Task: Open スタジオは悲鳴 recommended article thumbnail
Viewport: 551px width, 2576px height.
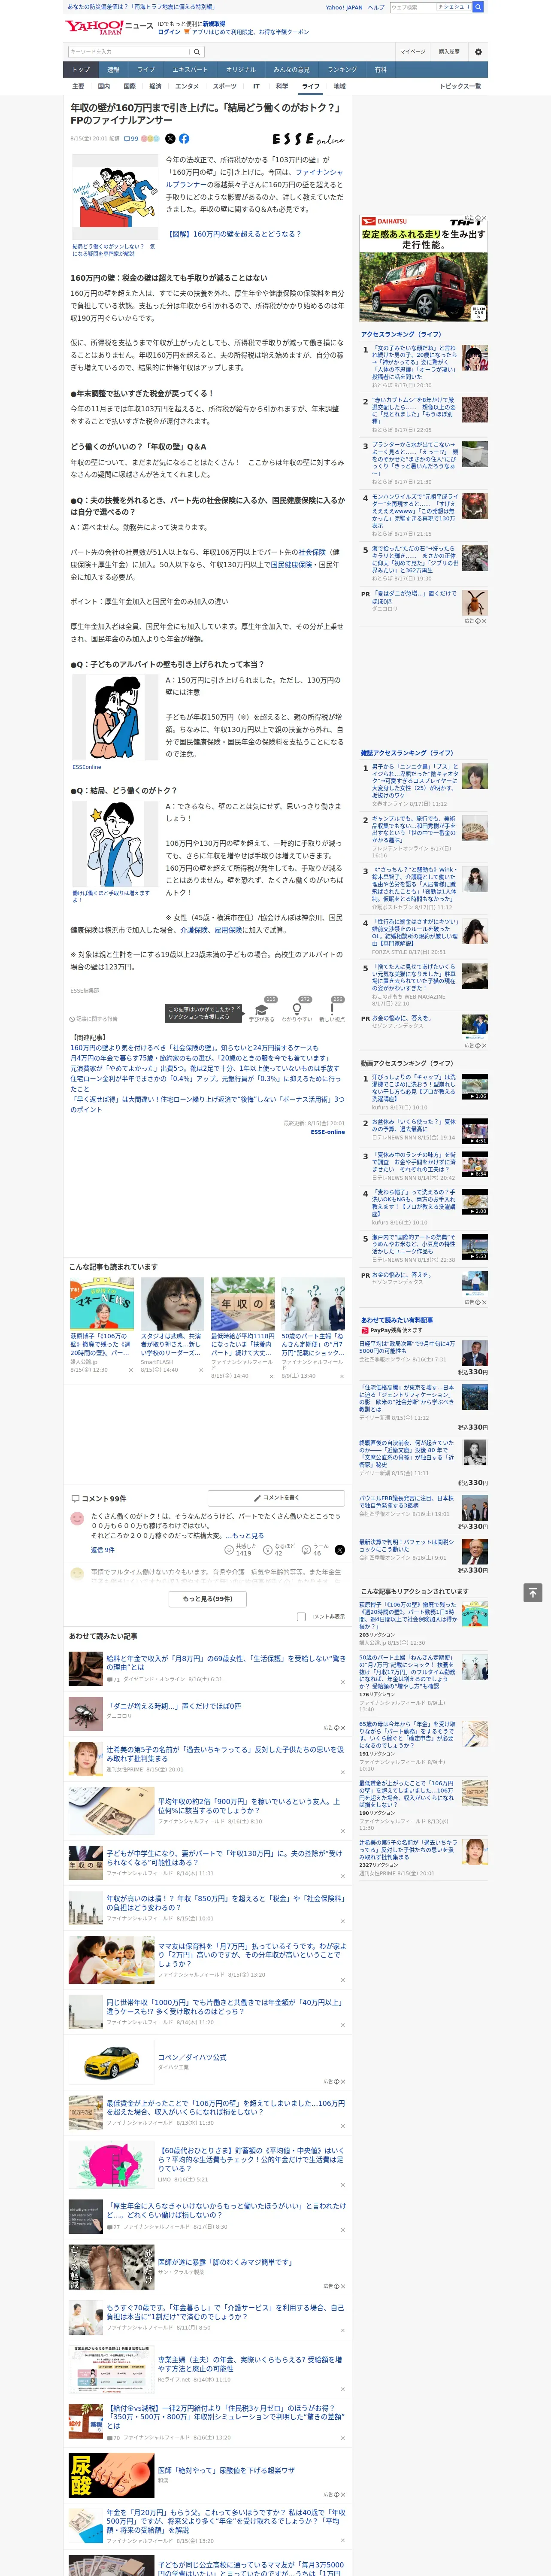Action: 172,1303
